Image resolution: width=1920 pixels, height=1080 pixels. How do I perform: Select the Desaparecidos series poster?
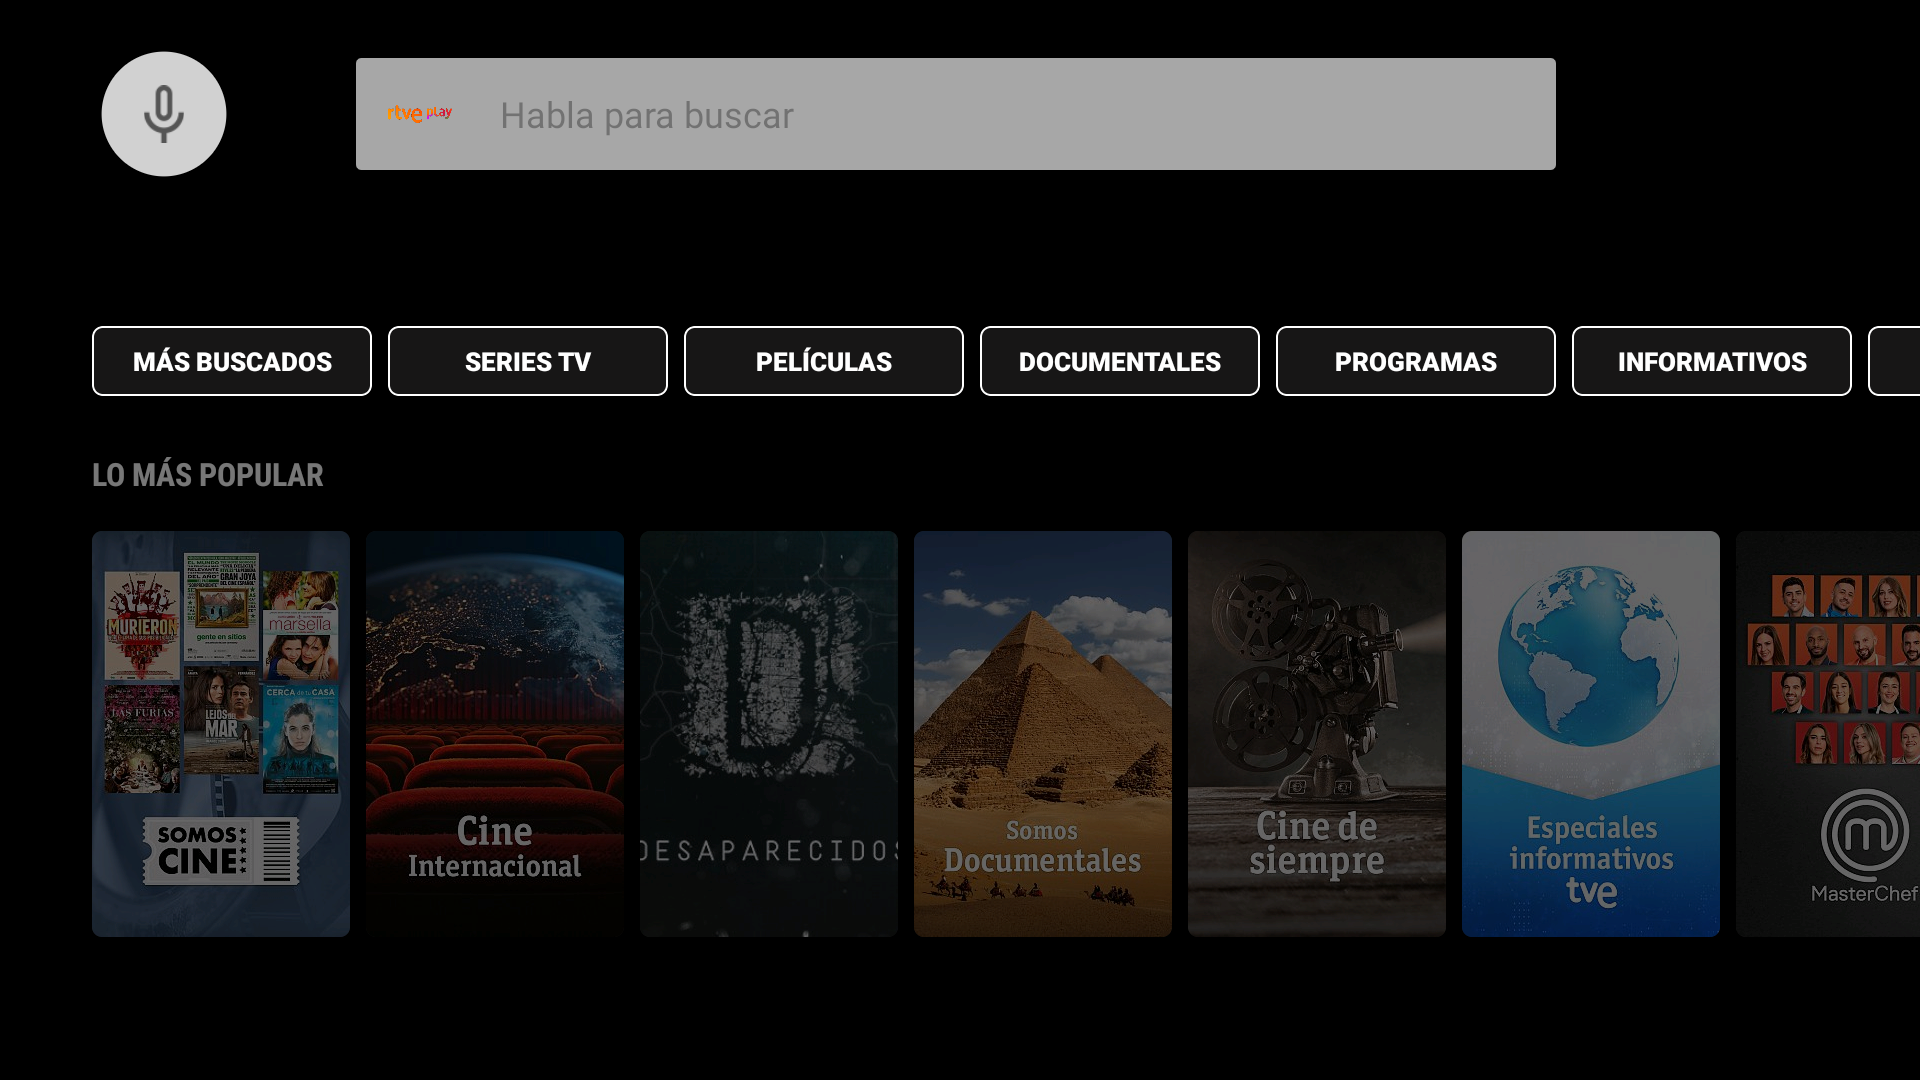[769, 734]
